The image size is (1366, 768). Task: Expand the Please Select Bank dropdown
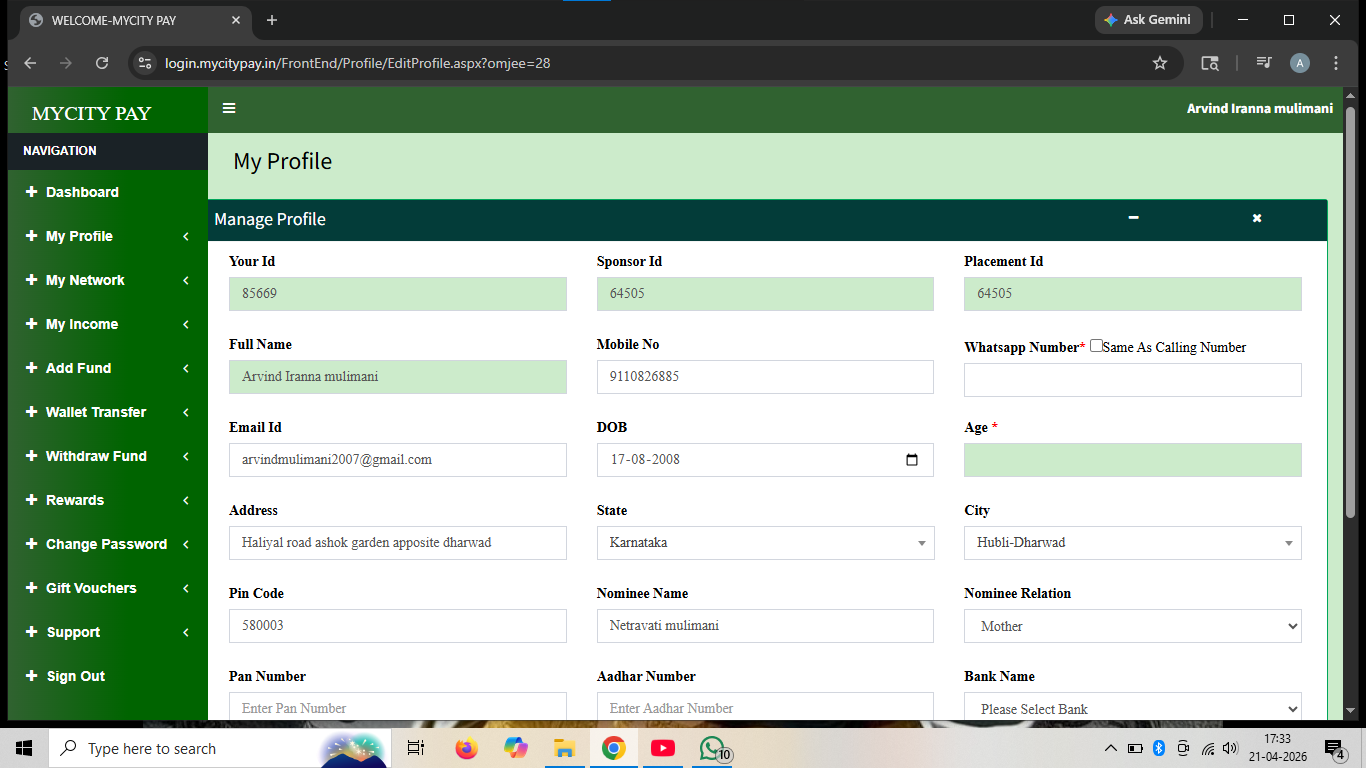(x=1133, y=707)
